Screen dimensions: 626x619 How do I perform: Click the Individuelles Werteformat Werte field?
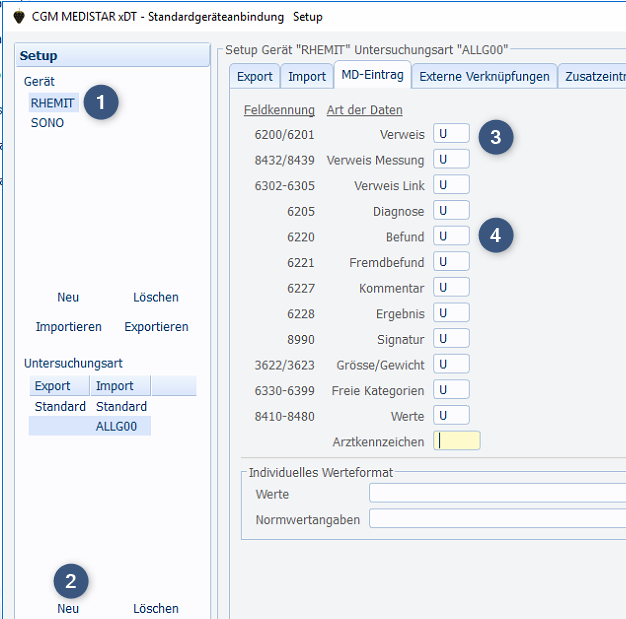tap(496, 494)
